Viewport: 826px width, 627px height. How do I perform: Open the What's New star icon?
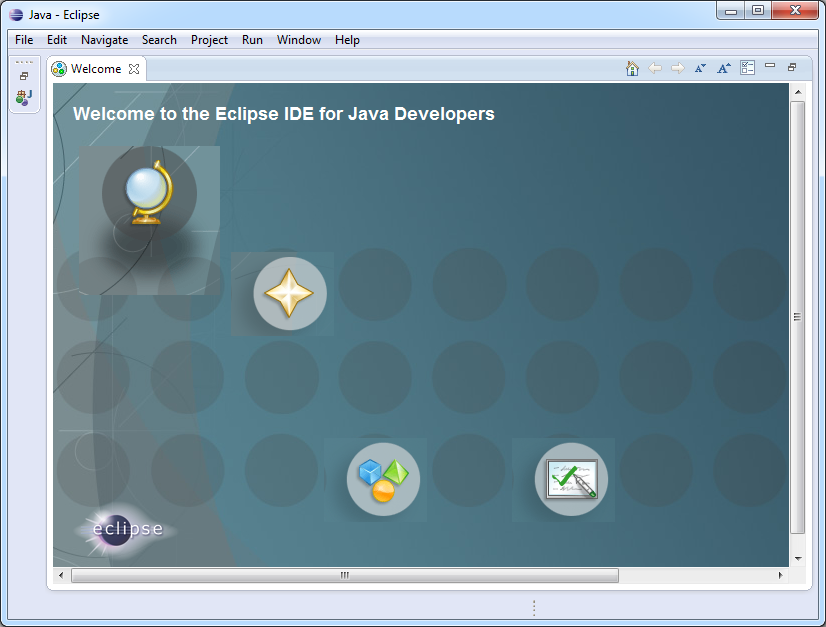pos(290,293)
